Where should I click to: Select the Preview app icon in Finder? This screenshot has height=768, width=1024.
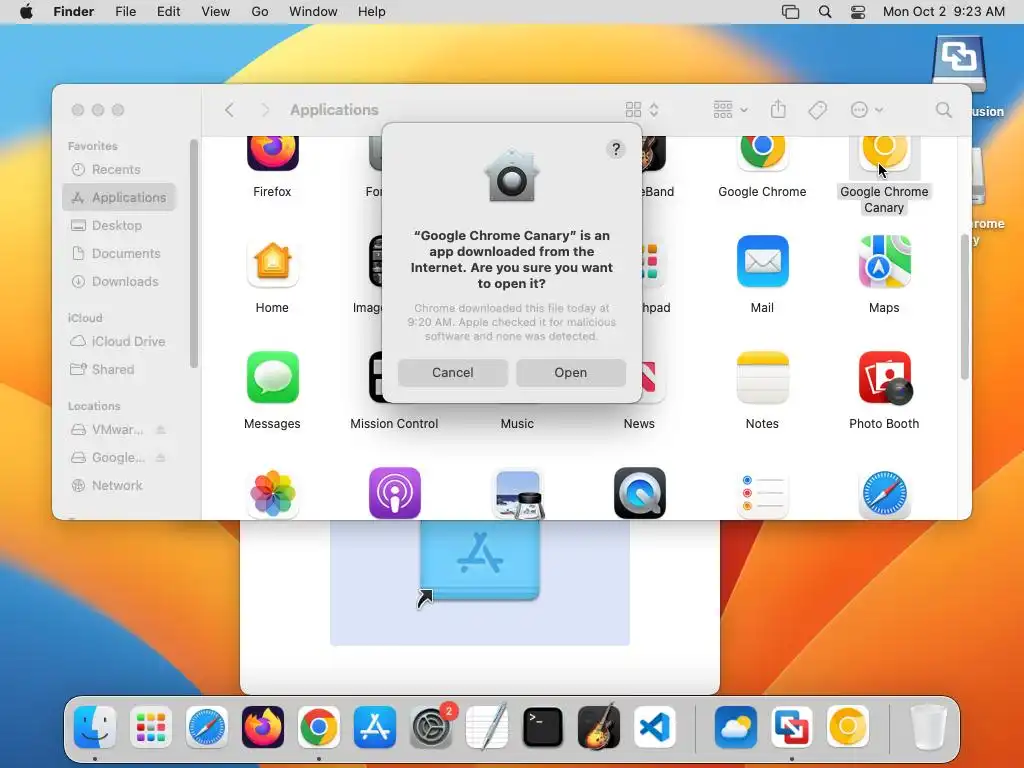(x=518, y=494)
